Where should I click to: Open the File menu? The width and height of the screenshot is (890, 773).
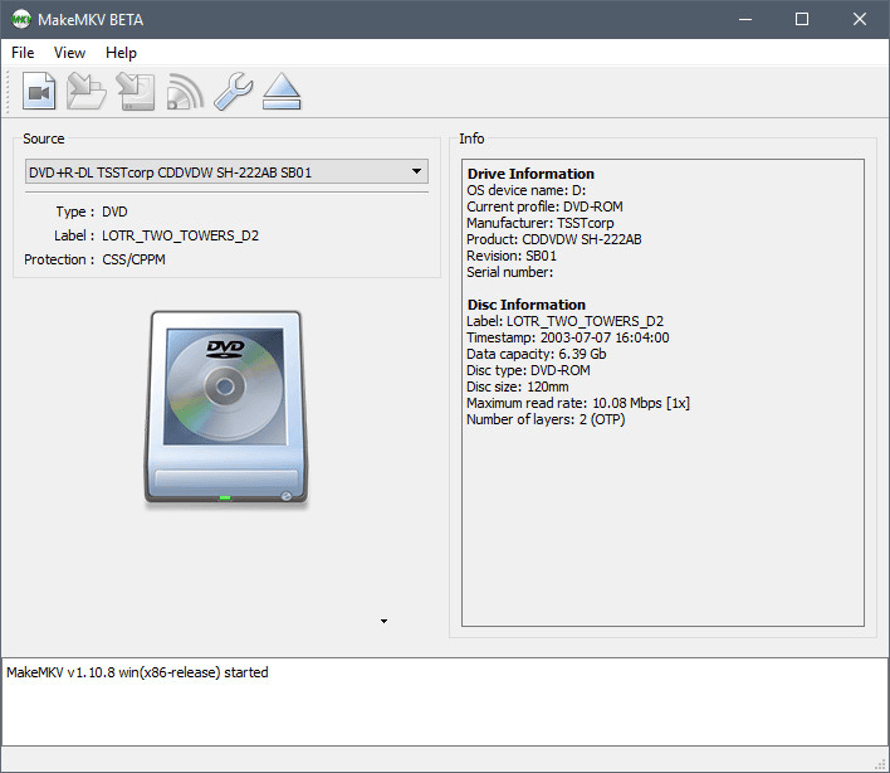click(22, 53)
